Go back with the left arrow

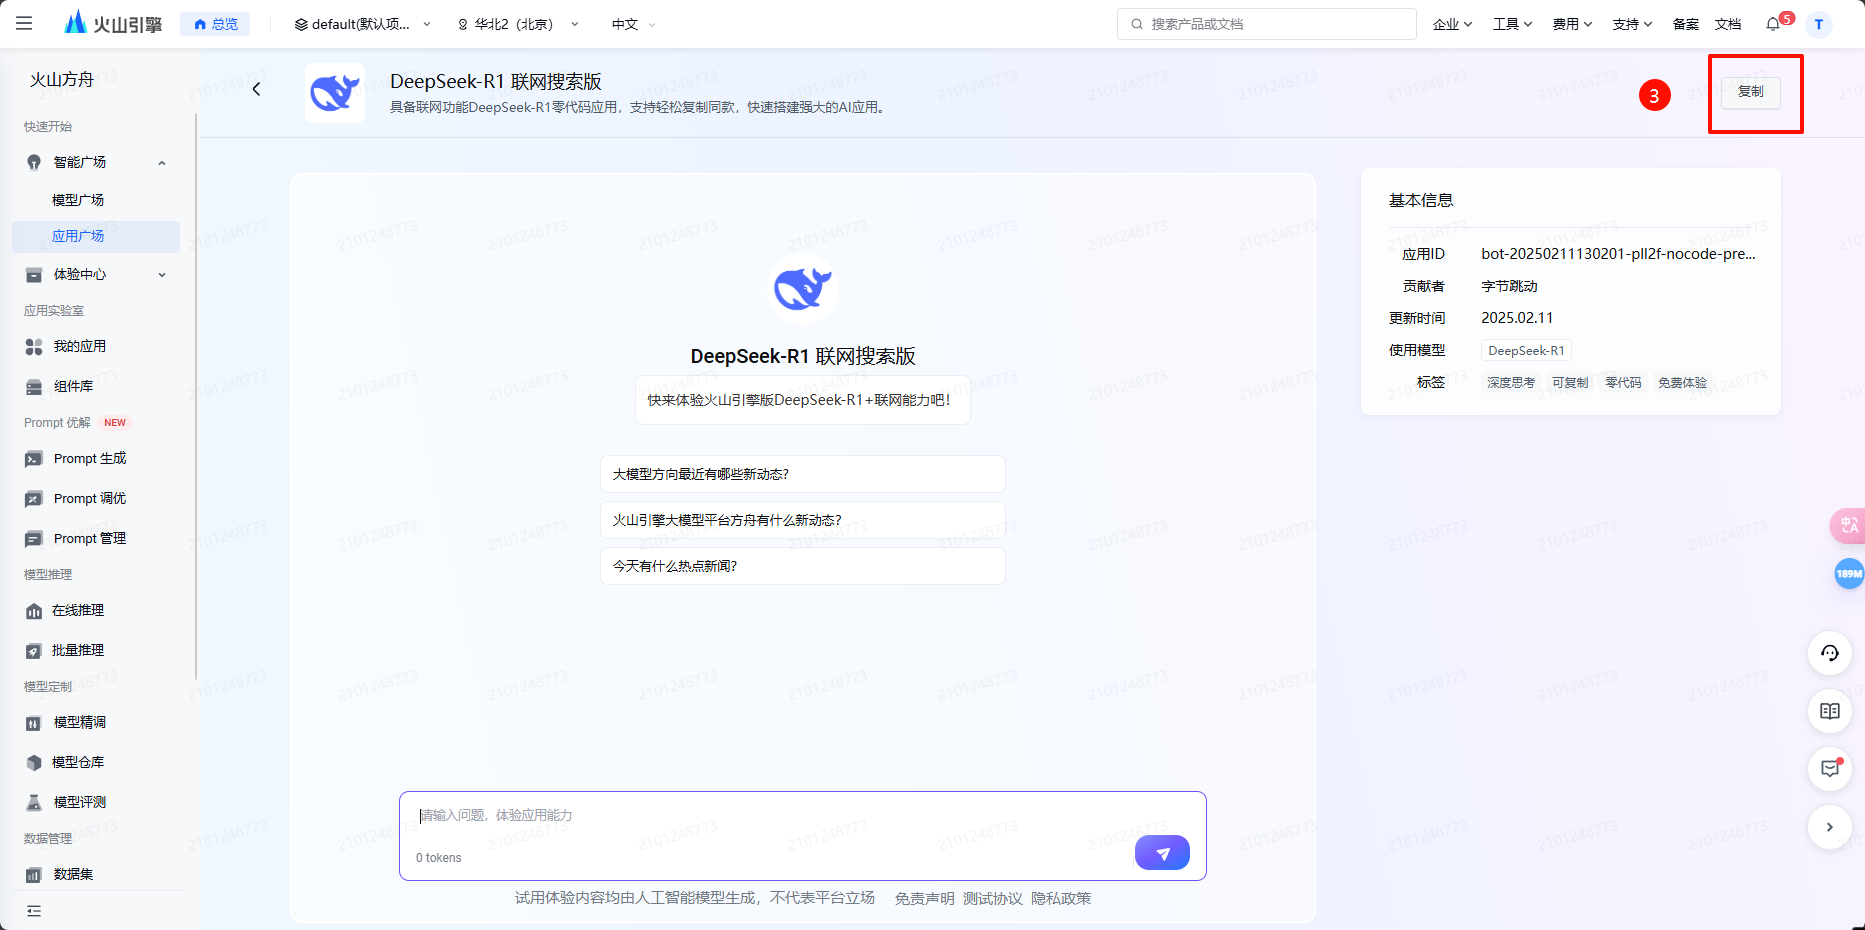(x=256, y=89)
